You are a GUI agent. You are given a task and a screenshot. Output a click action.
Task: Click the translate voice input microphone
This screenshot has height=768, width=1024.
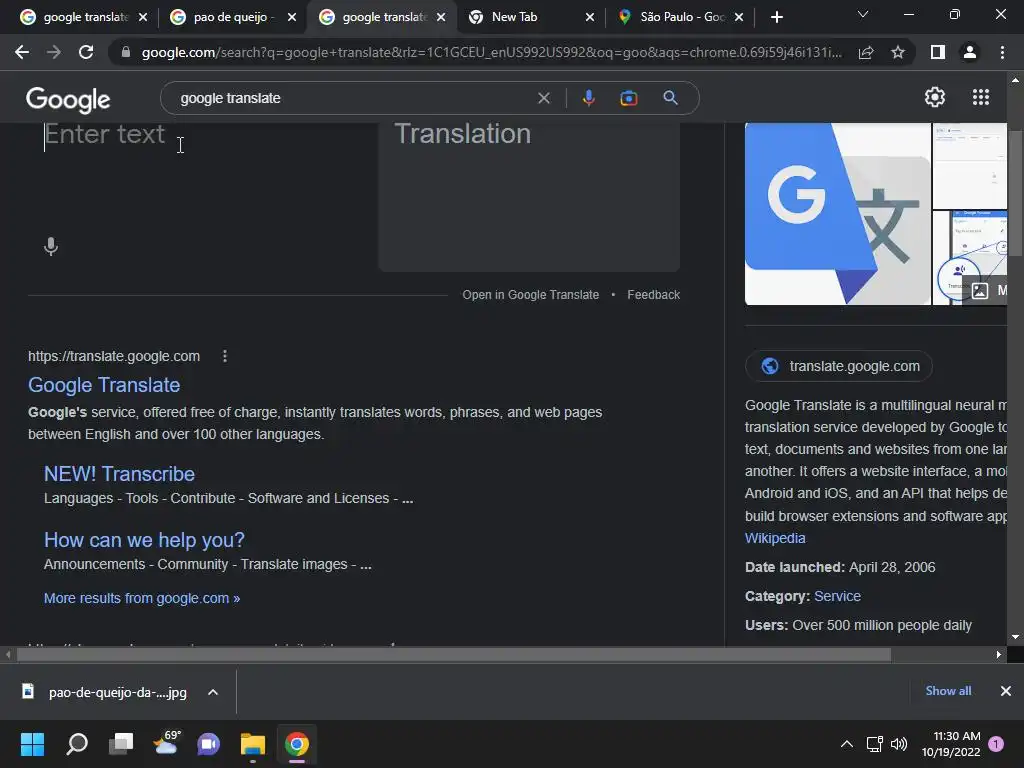point(50,246)
